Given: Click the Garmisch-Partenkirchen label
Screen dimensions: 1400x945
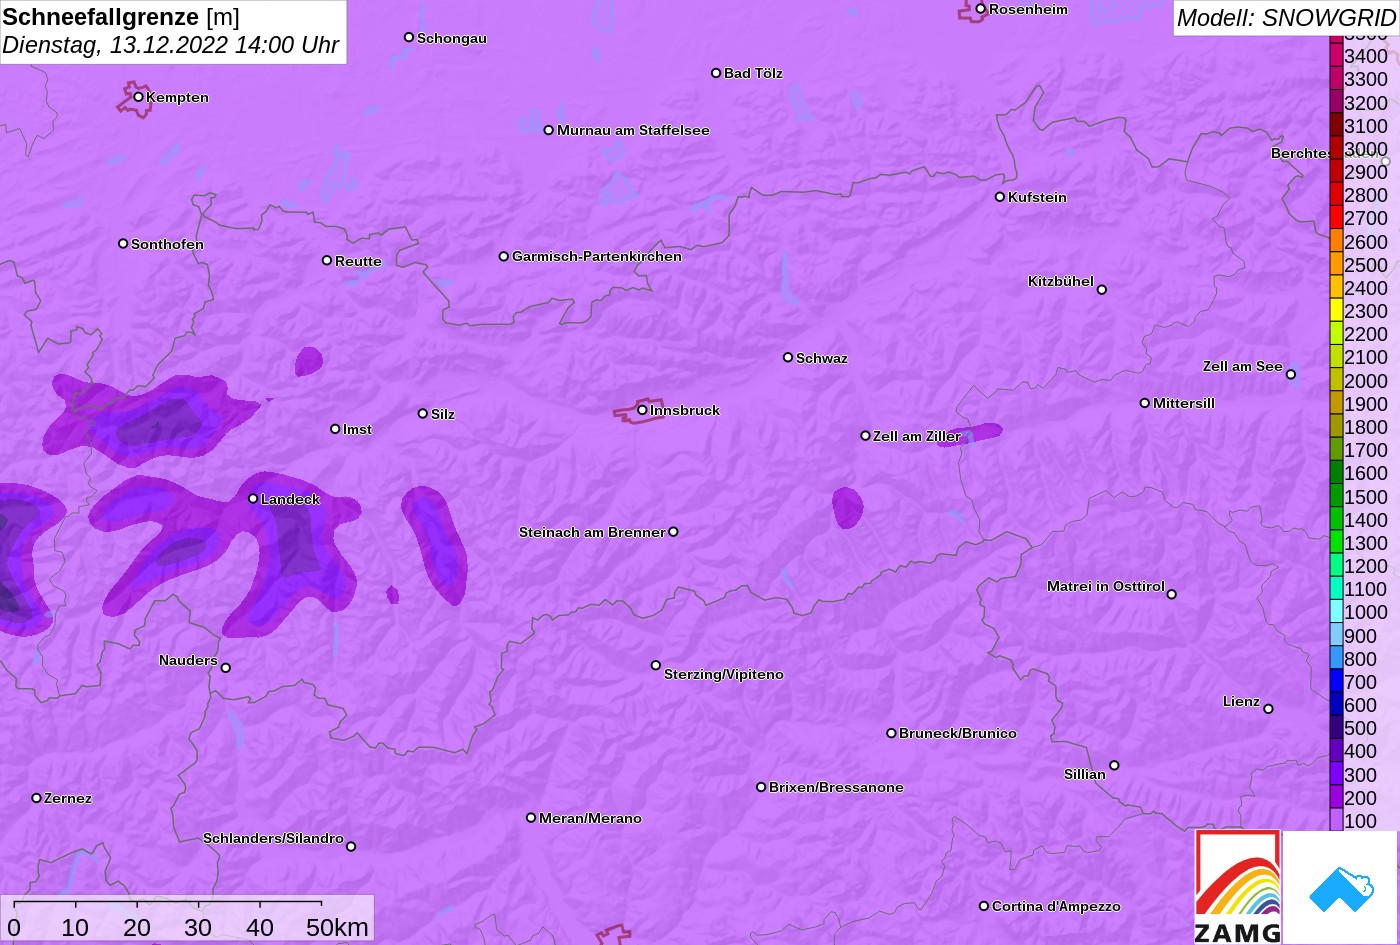Looking at the screenshot, I should (x=597, y=257).
